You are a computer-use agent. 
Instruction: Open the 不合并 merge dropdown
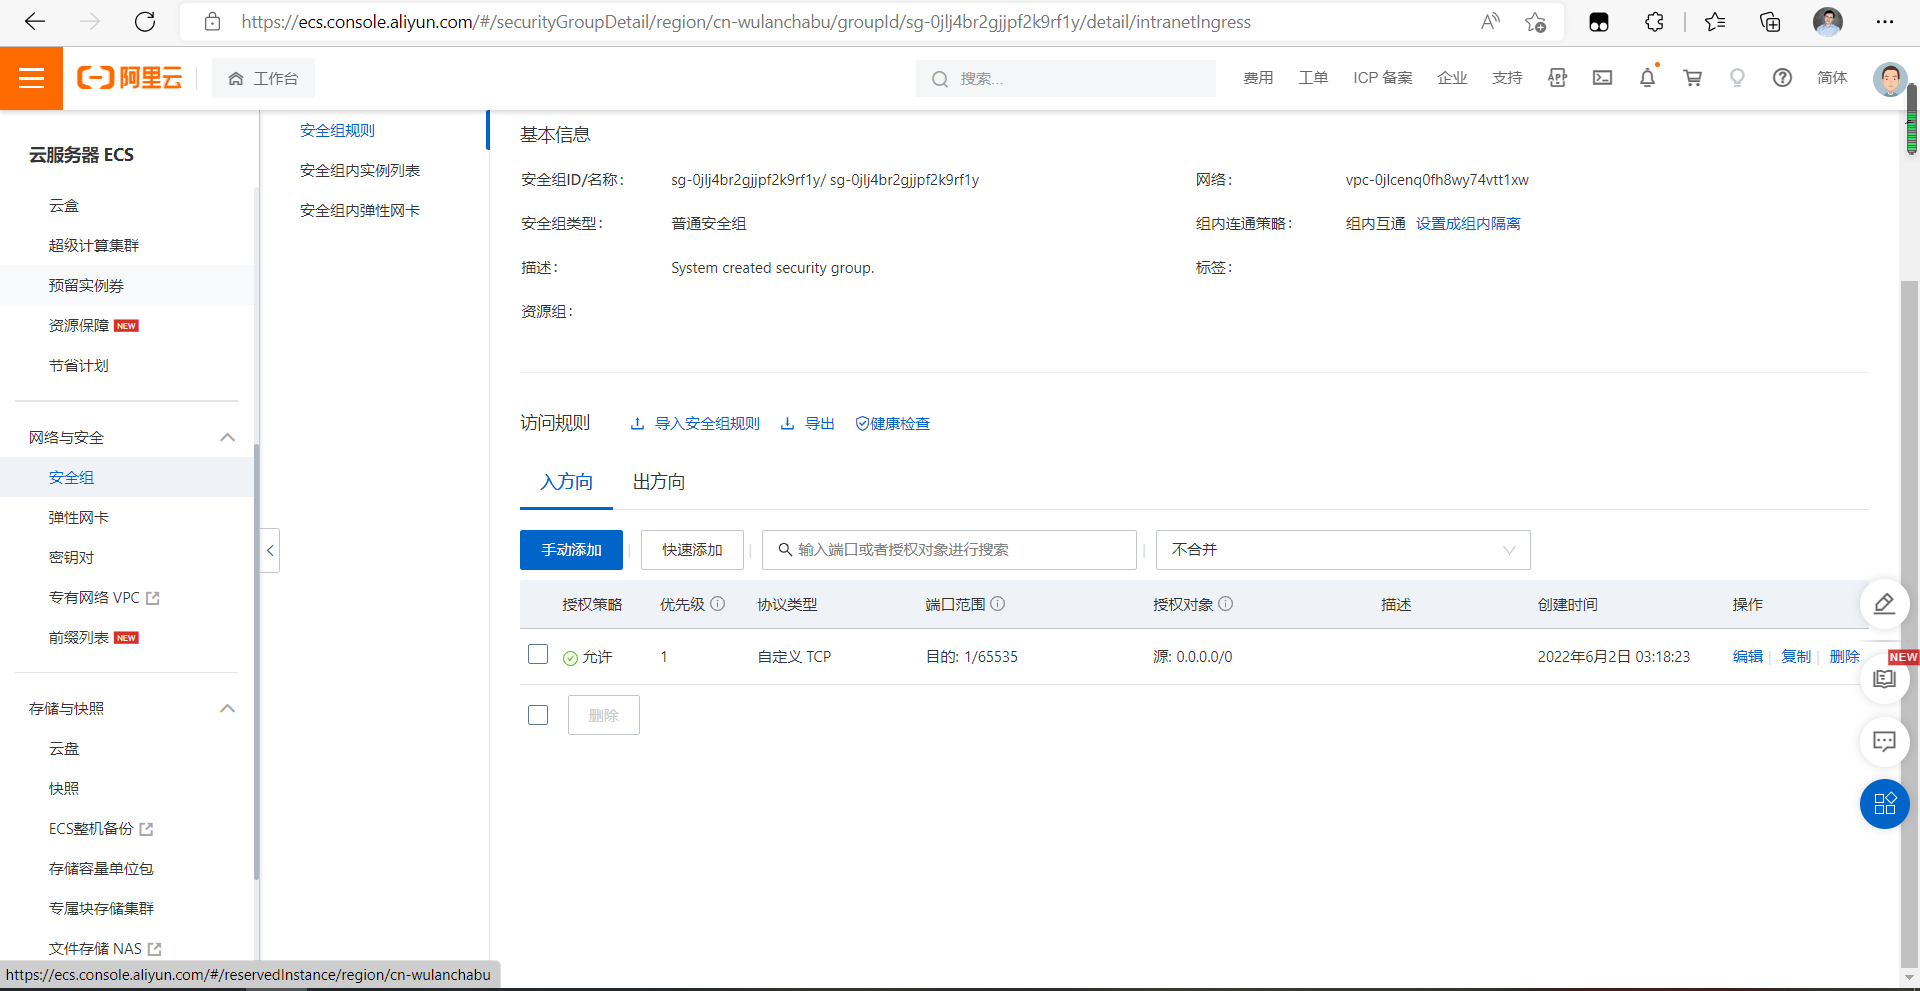pyautogui.click(x=1343, y=550)
